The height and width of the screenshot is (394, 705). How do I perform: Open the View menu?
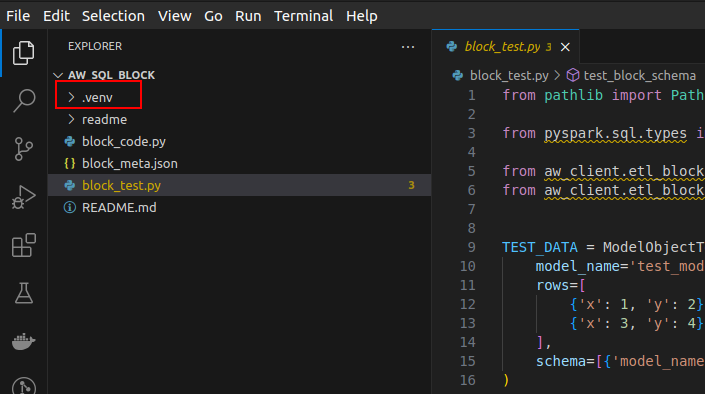coord(174,16)
